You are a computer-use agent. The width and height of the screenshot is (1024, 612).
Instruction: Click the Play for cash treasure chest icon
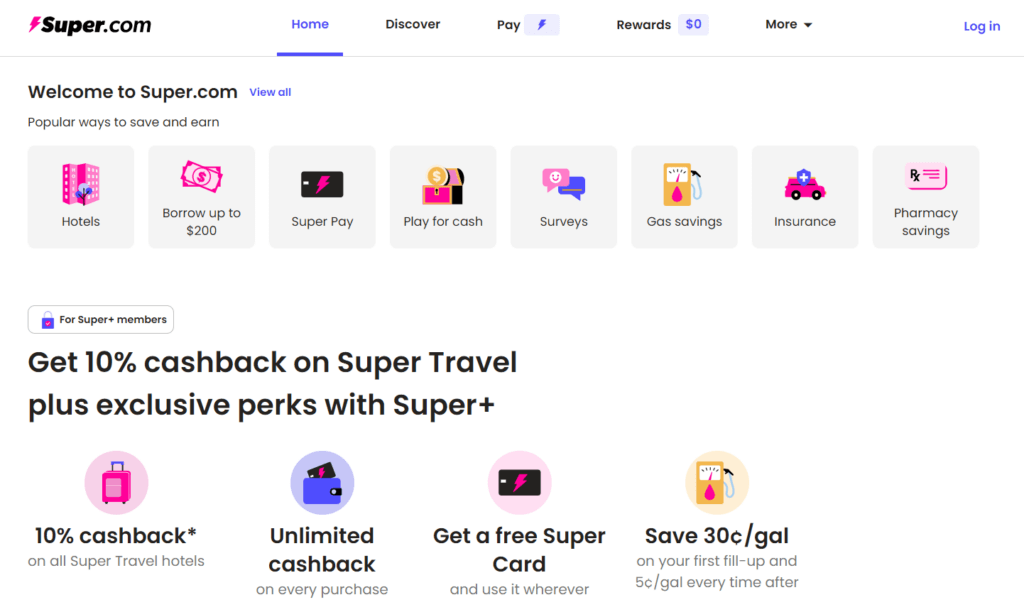click(x=443, y=182)
